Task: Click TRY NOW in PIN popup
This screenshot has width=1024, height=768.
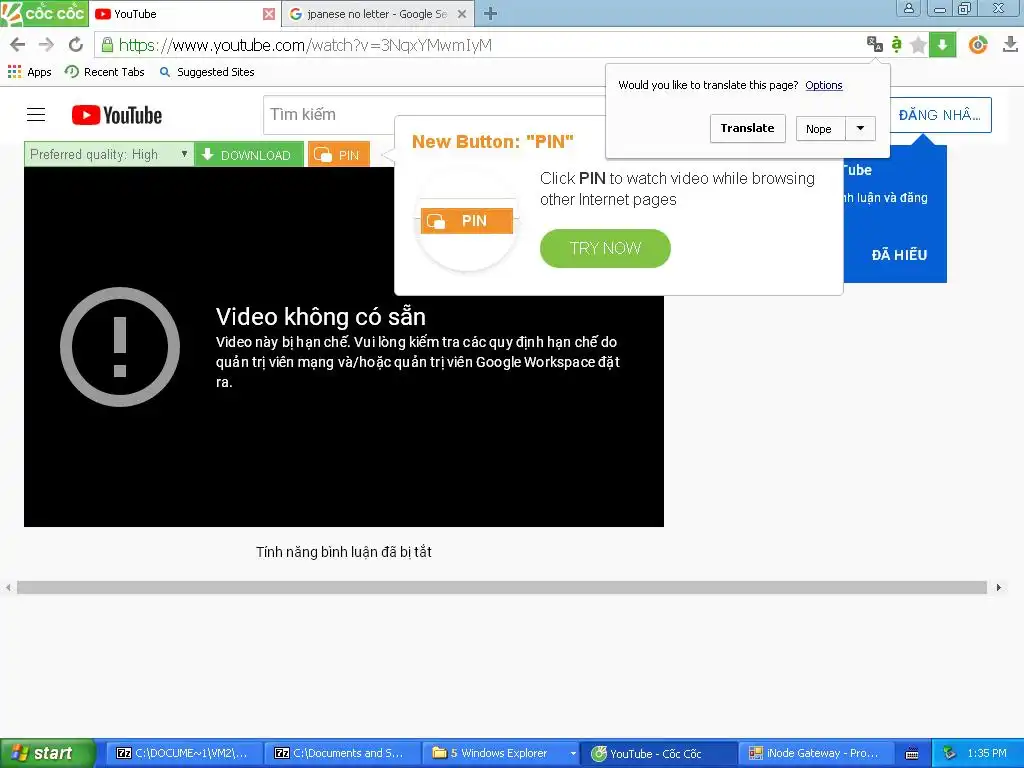Action: [605, 248]
